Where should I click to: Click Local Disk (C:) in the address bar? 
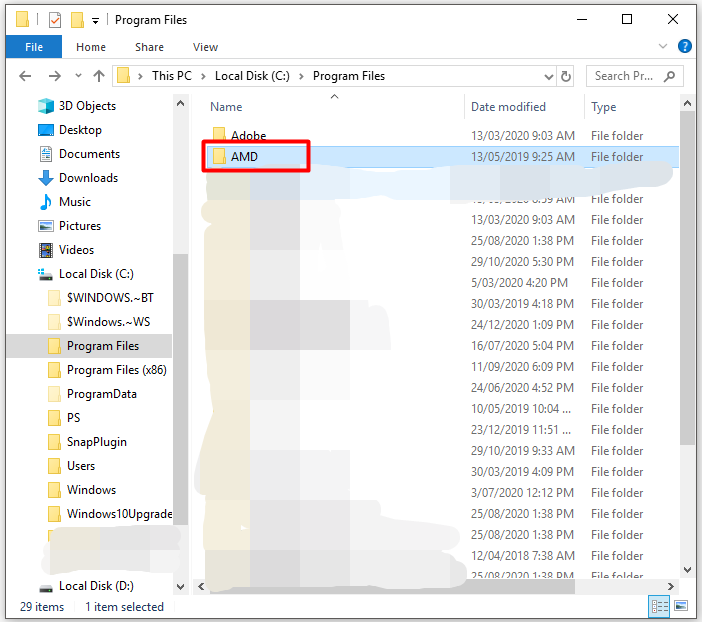252,76
